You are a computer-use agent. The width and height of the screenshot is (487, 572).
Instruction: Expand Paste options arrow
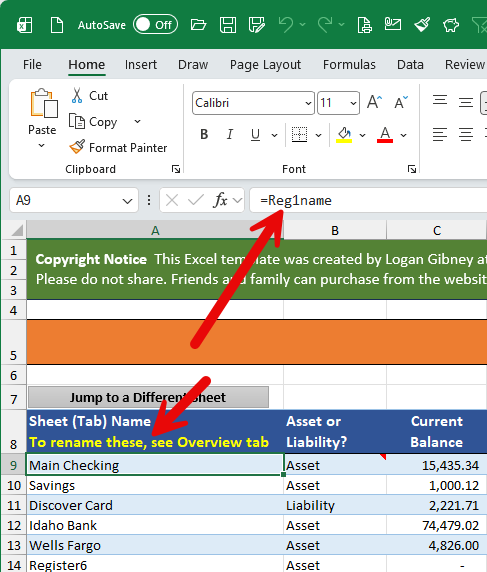[42, 146]
